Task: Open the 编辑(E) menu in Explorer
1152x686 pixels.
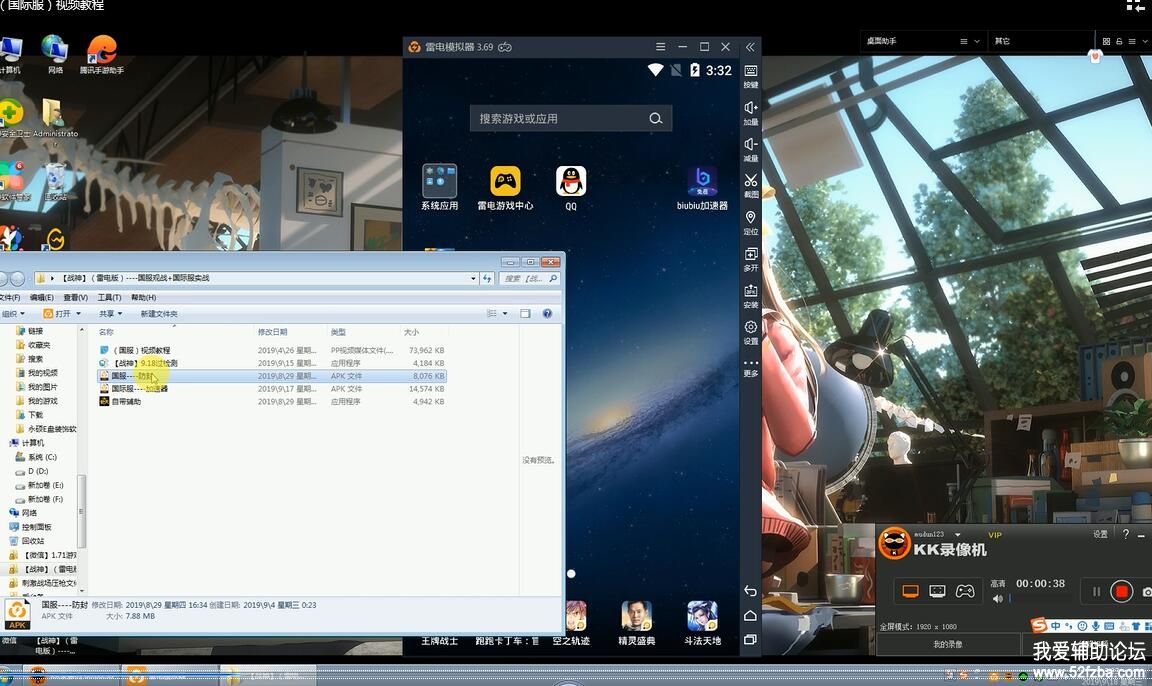Action: click(41, 297)
